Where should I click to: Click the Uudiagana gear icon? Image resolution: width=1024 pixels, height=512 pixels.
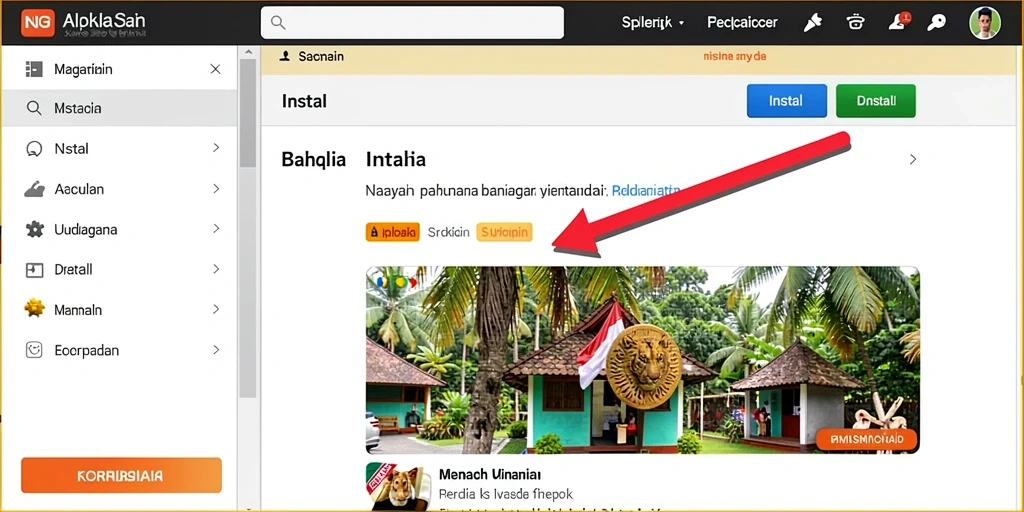[x=35, y=229]
